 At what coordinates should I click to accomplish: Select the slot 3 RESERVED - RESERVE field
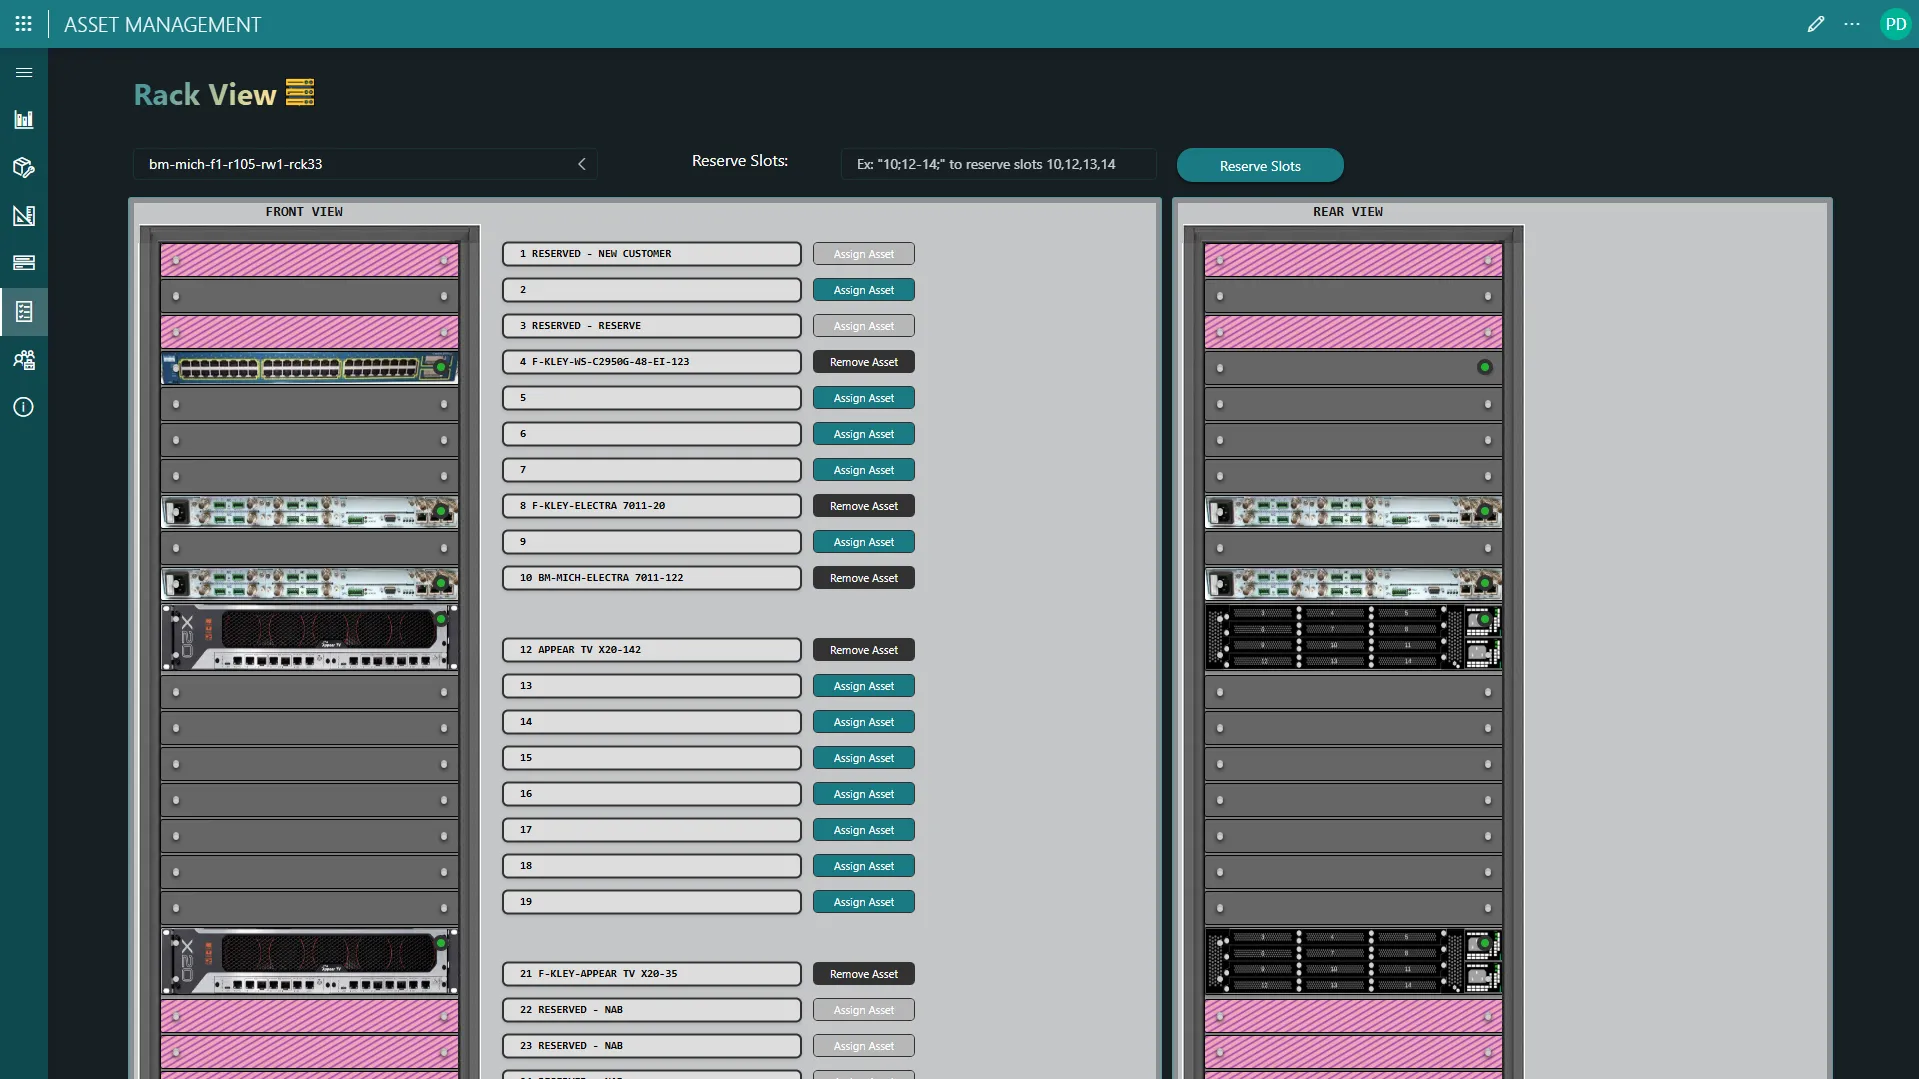point(652,326)
